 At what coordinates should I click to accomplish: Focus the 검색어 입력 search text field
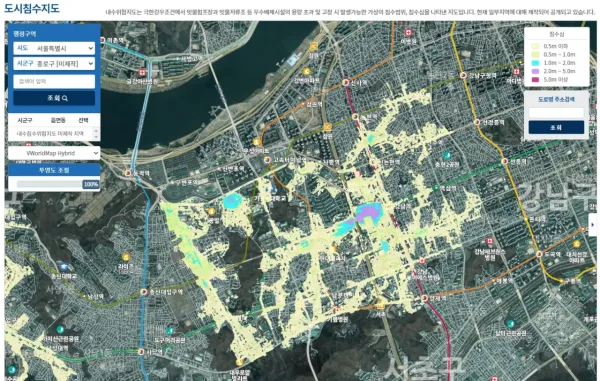pyautogui.click(x=54, y=81)
